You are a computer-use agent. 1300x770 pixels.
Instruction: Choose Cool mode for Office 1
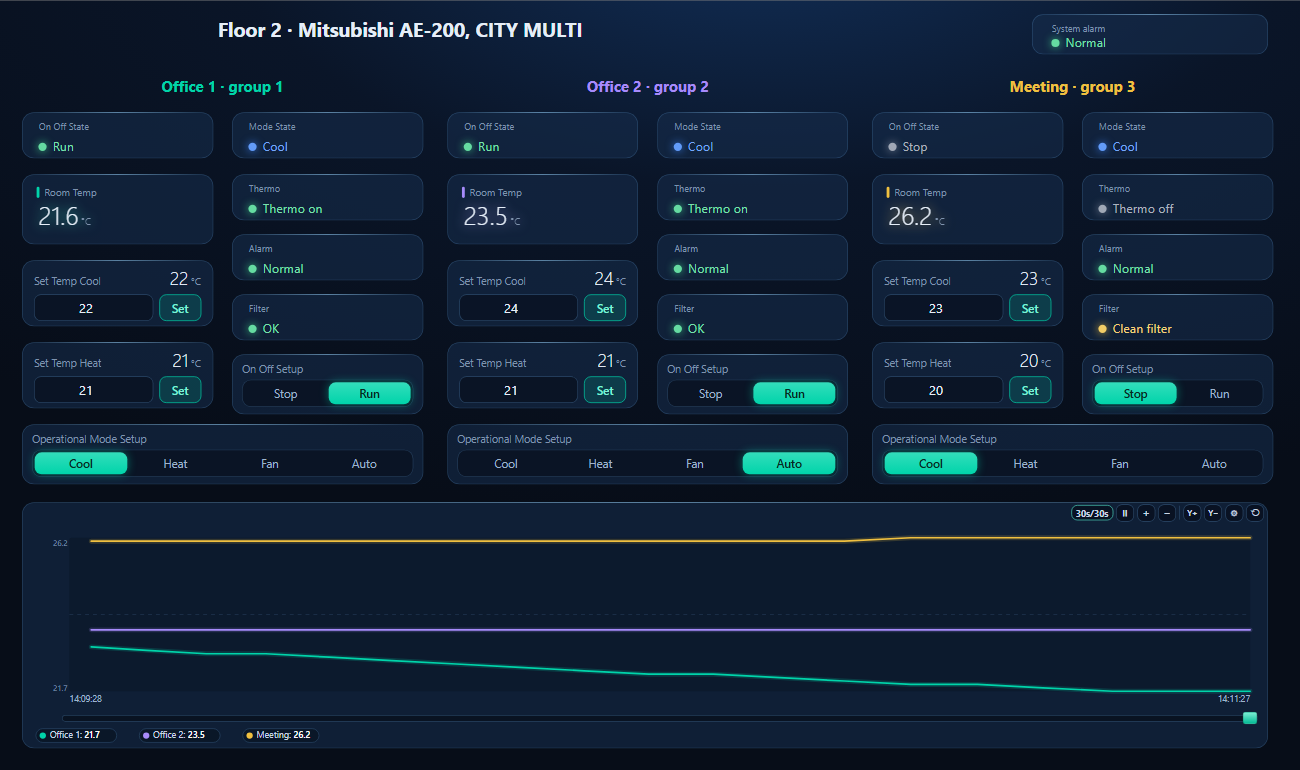coord(81,463)
